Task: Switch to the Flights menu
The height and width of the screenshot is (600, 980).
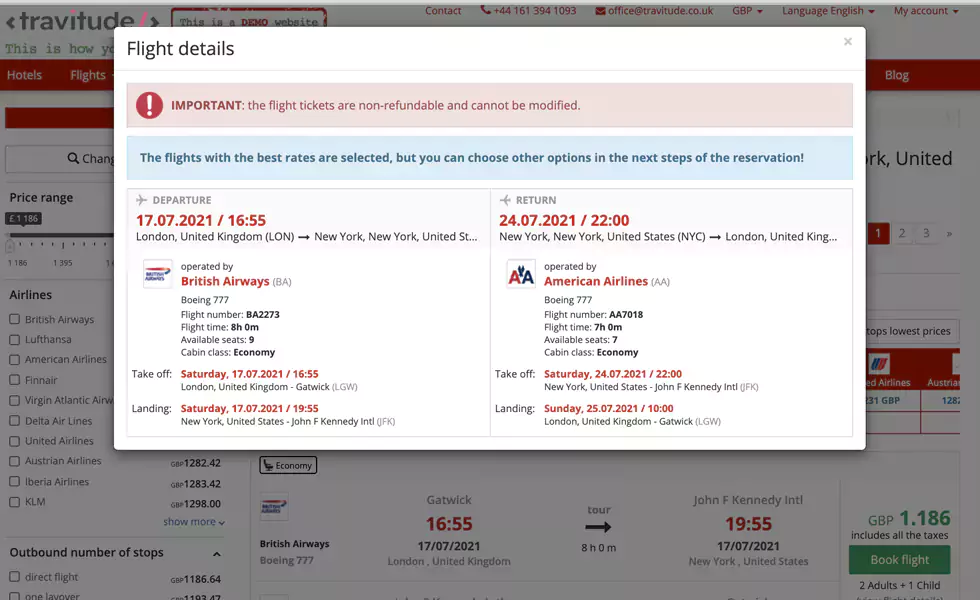Action: [x=88, y=75]
